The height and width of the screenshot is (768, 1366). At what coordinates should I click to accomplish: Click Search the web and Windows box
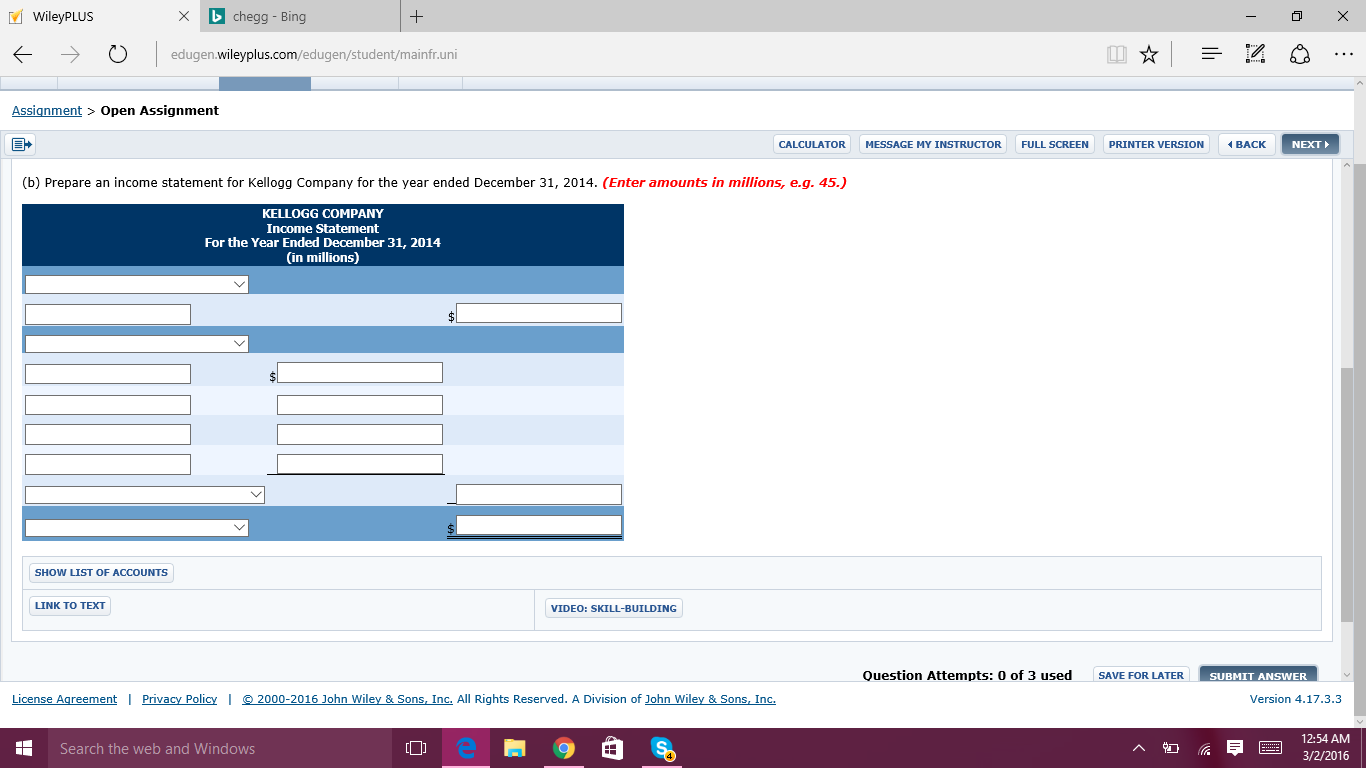pos(220,748)
